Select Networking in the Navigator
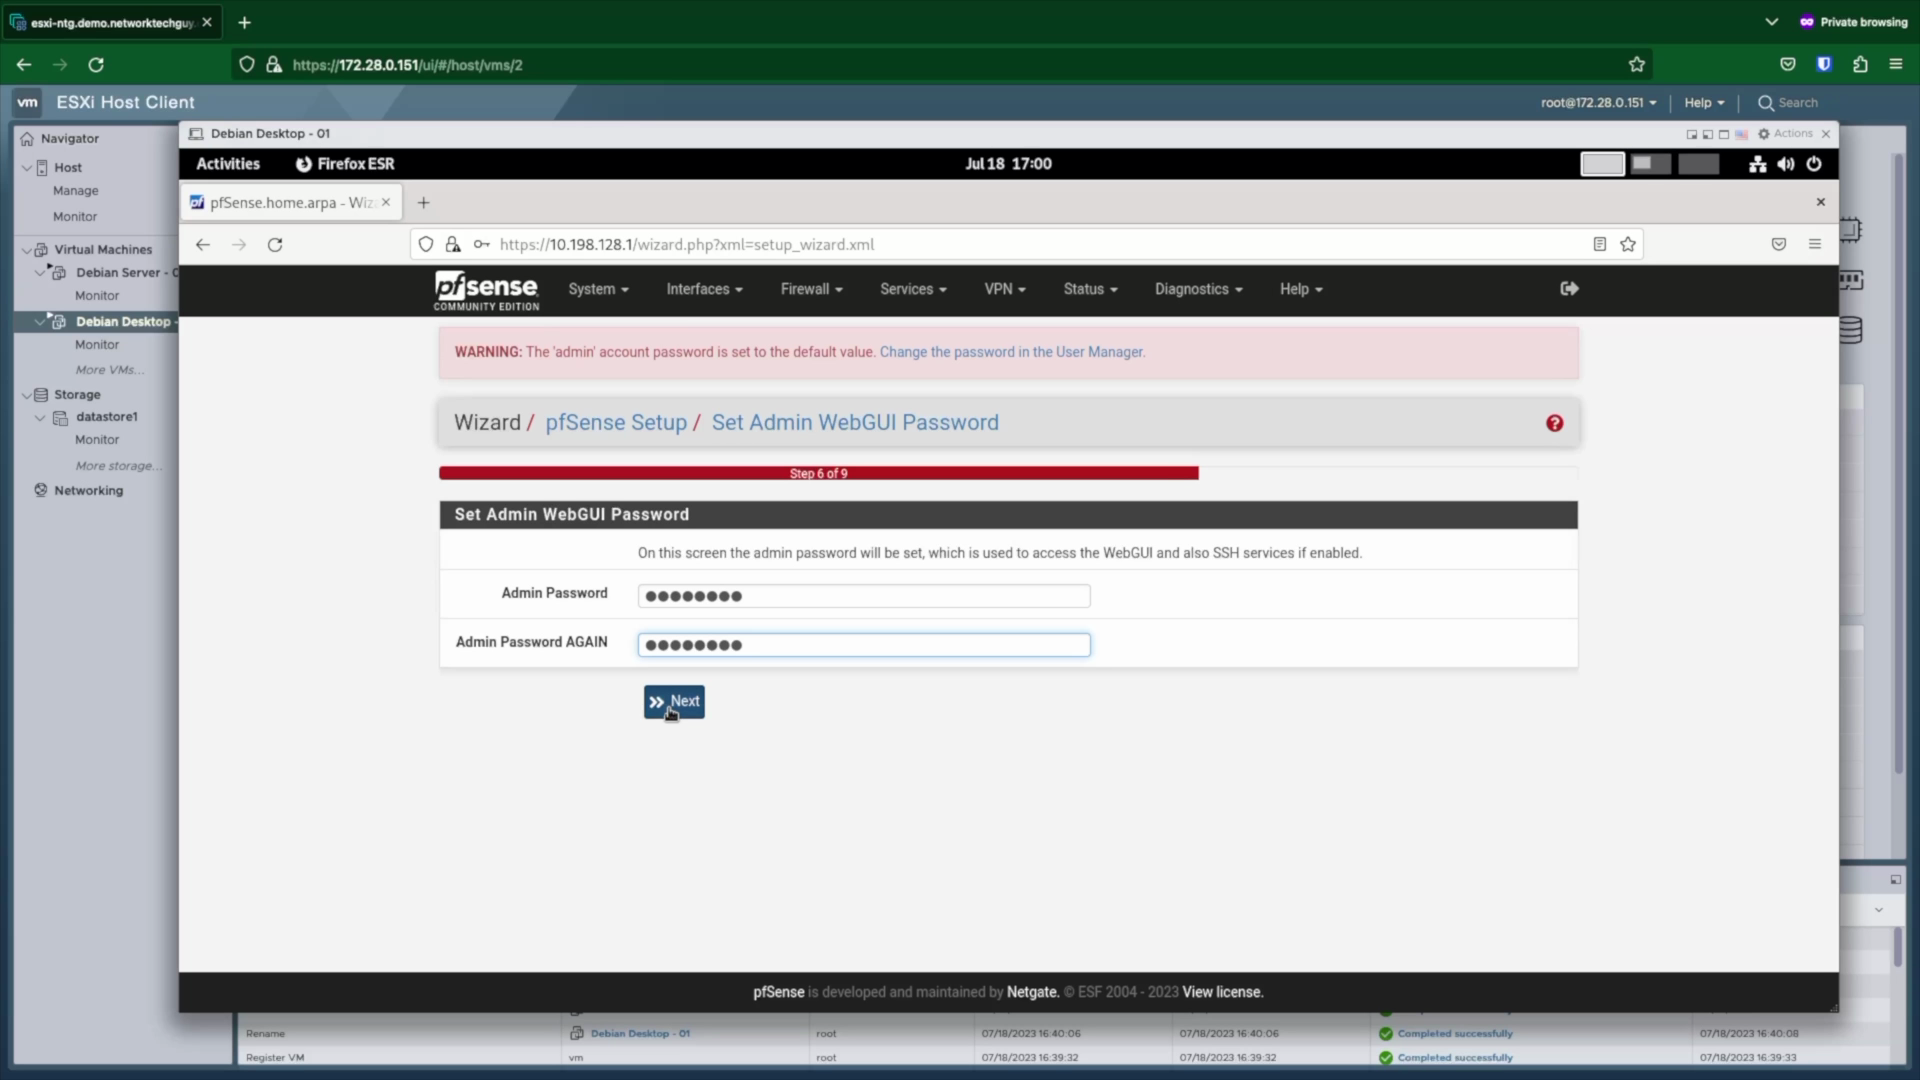The width and height of the screenshot is (1920, 1080). [89, 491]
